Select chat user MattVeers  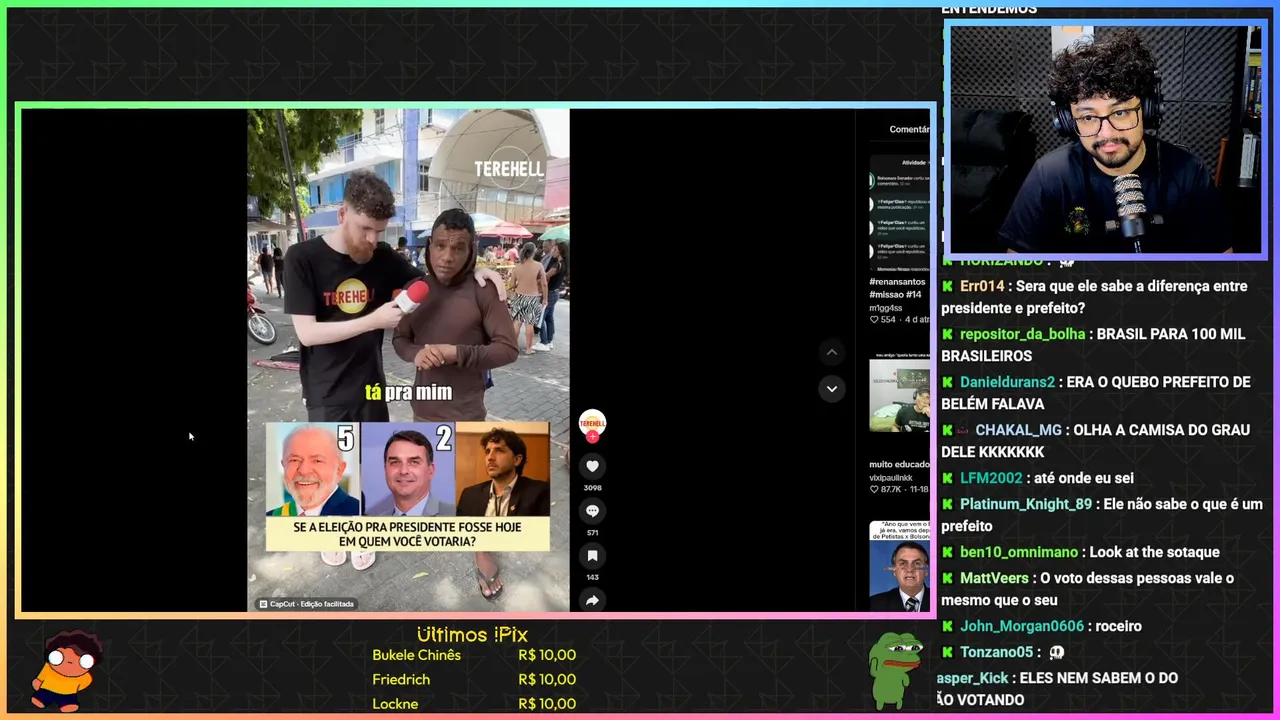(x=994, y=578)
